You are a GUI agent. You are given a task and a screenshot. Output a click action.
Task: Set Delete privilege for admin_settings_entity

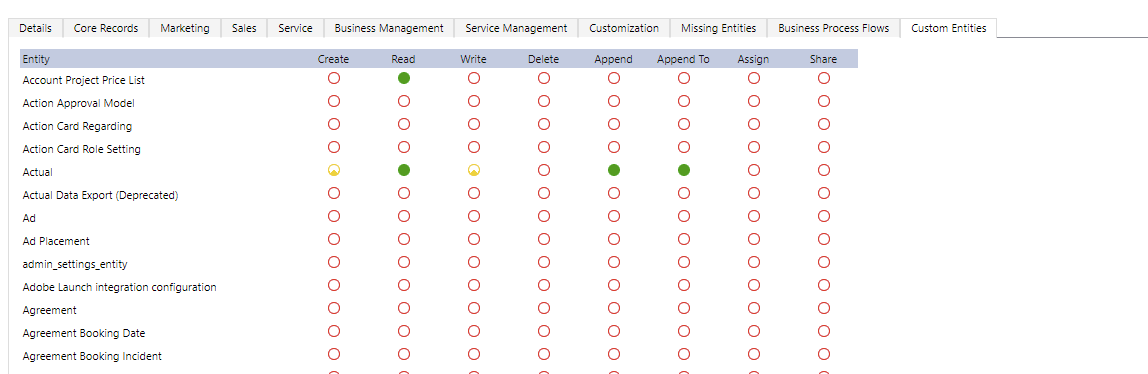(544, 262)
